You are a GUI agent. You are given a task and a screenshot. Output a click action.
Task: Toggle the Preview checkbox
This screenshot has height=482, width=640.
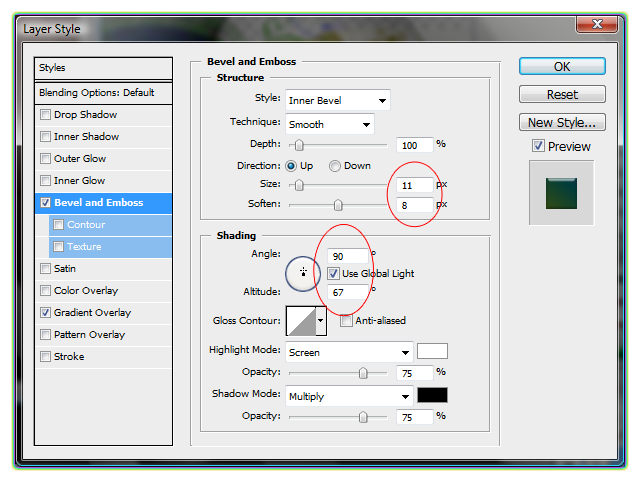(x=538, y=146)
